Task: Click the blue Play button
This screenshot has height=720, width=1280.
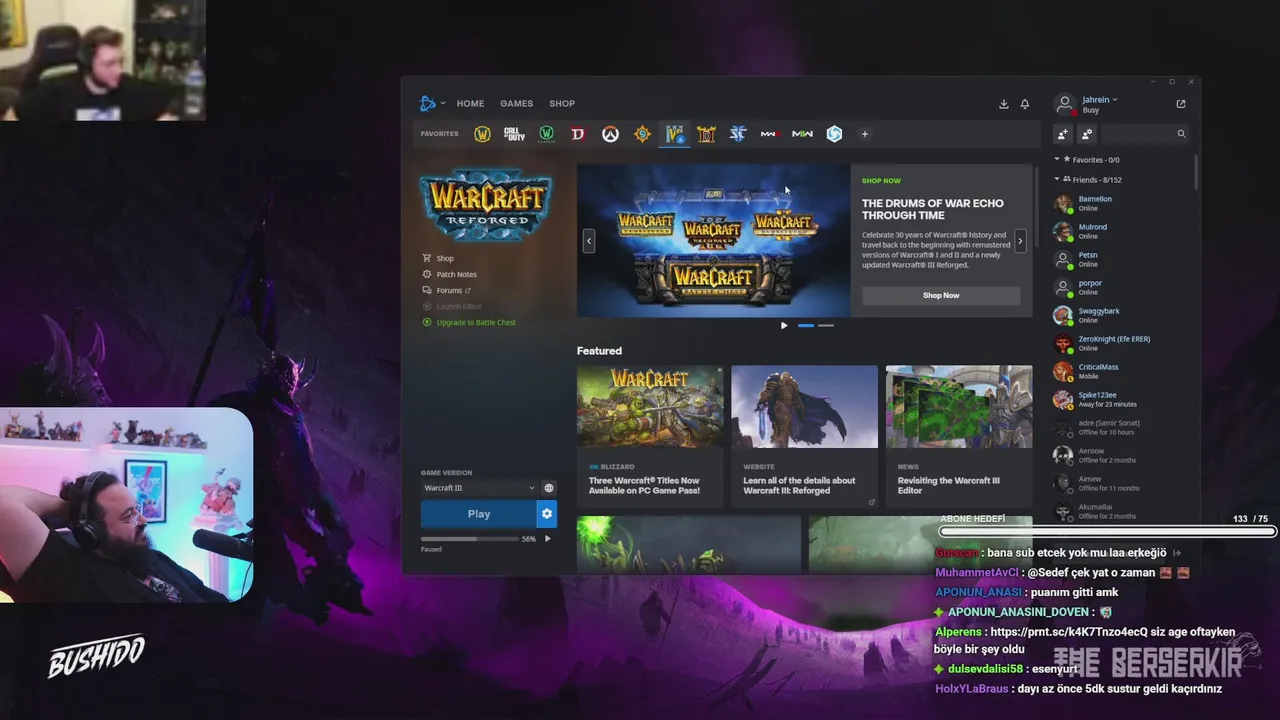Action: pyautogui.click(x=478, y=514)
